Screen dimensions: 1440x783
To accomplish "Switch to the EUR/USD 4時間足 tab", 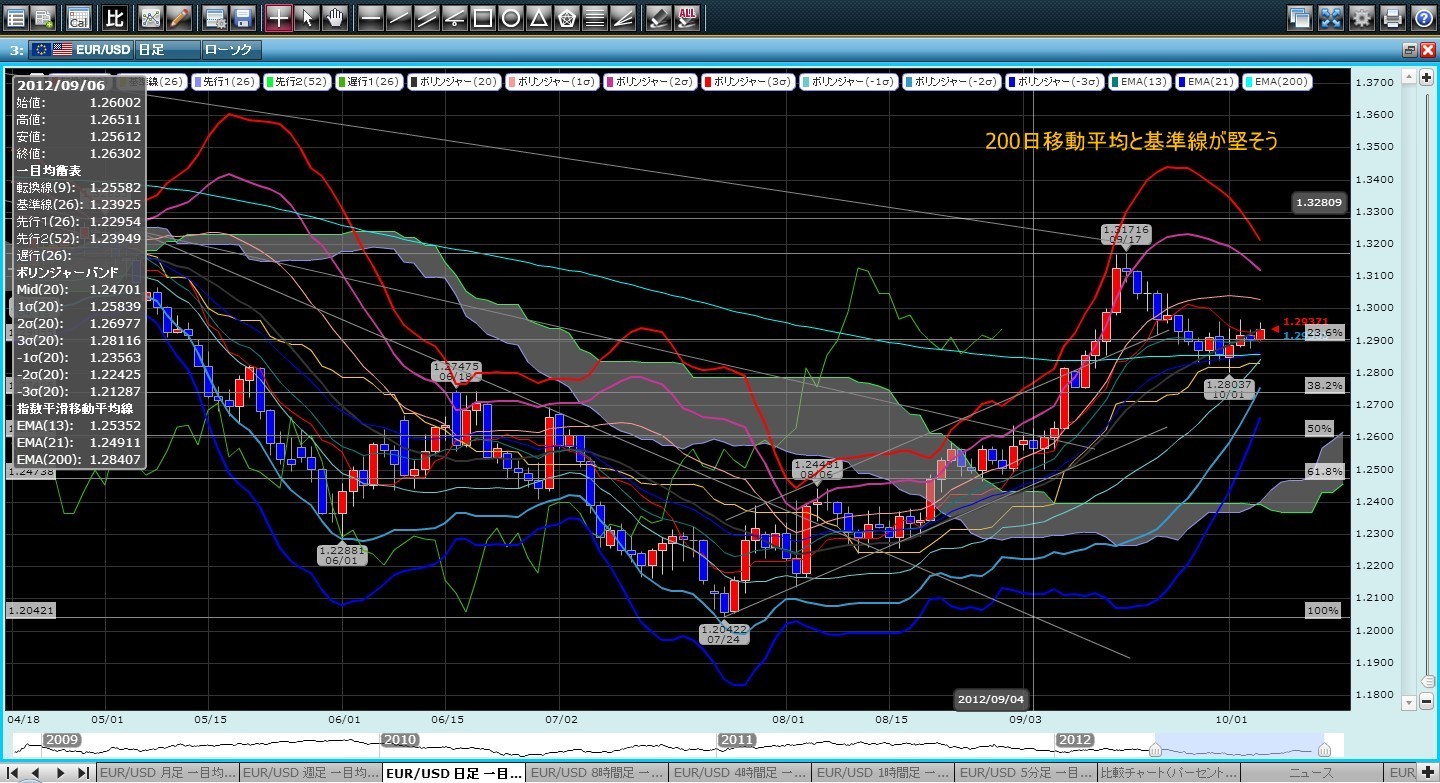I will tap(739, 773).
